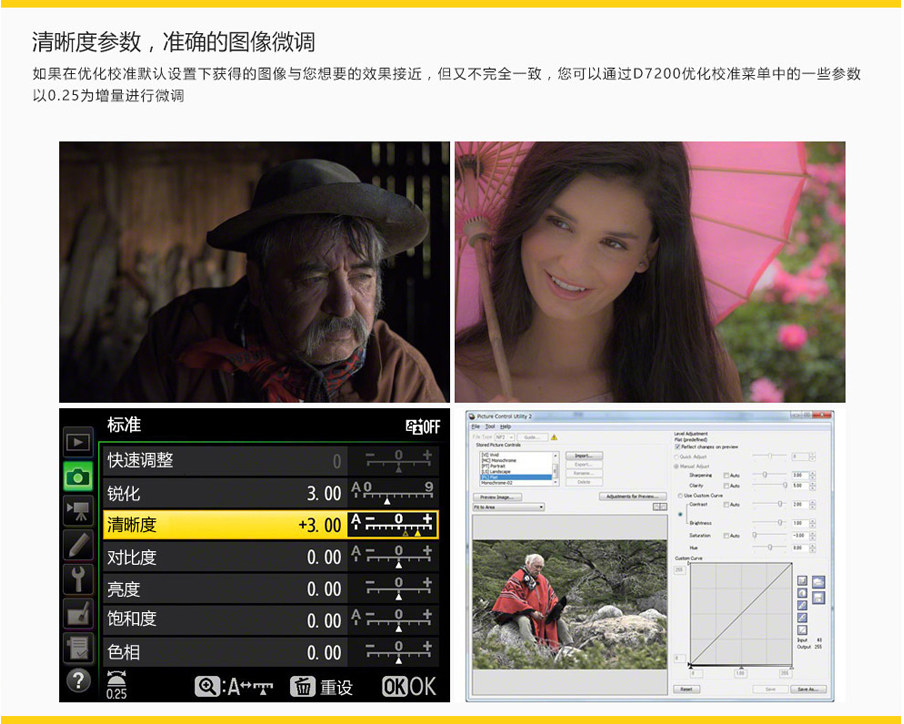Viewport: 904px width, 724px height.
Task: Select the Contrast/Brightness bracket radio button
Action: pyautogui.click(x=680, y=514)
